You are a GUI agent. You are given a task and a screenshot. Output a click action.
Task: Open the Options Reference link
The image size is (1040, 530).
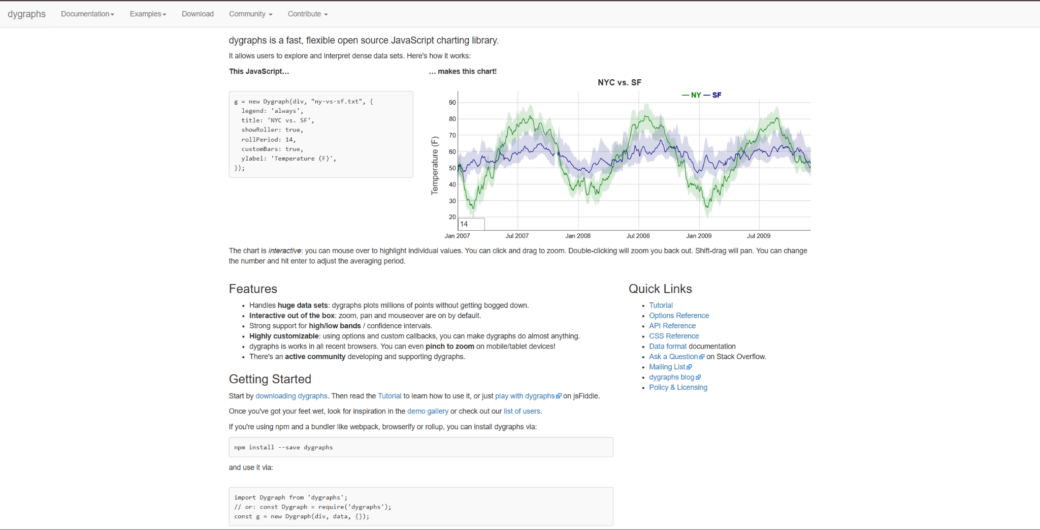click(679, 316)
